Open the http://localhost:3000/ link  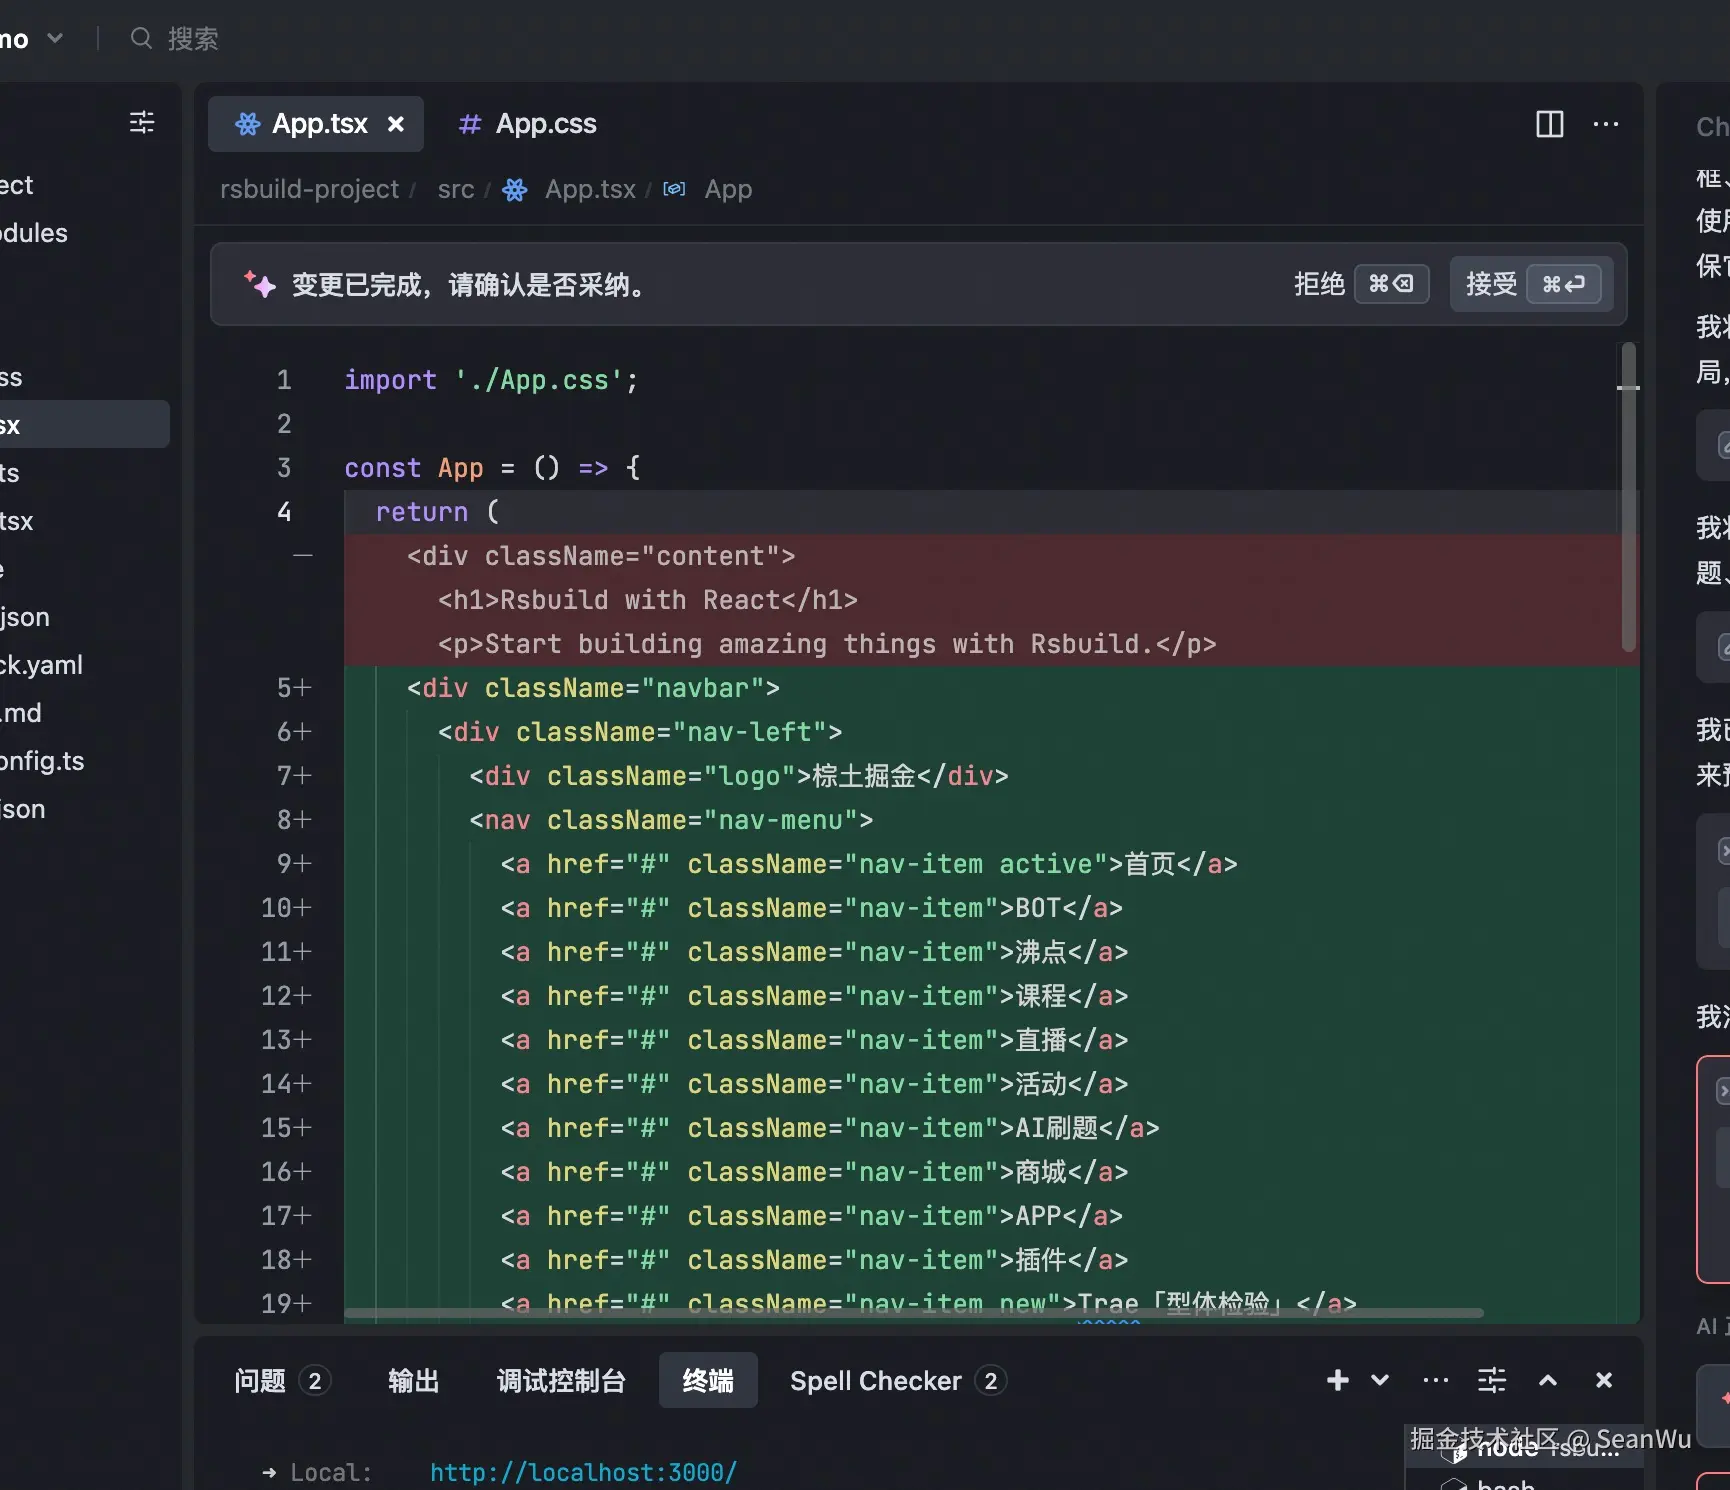point(583,1472)
